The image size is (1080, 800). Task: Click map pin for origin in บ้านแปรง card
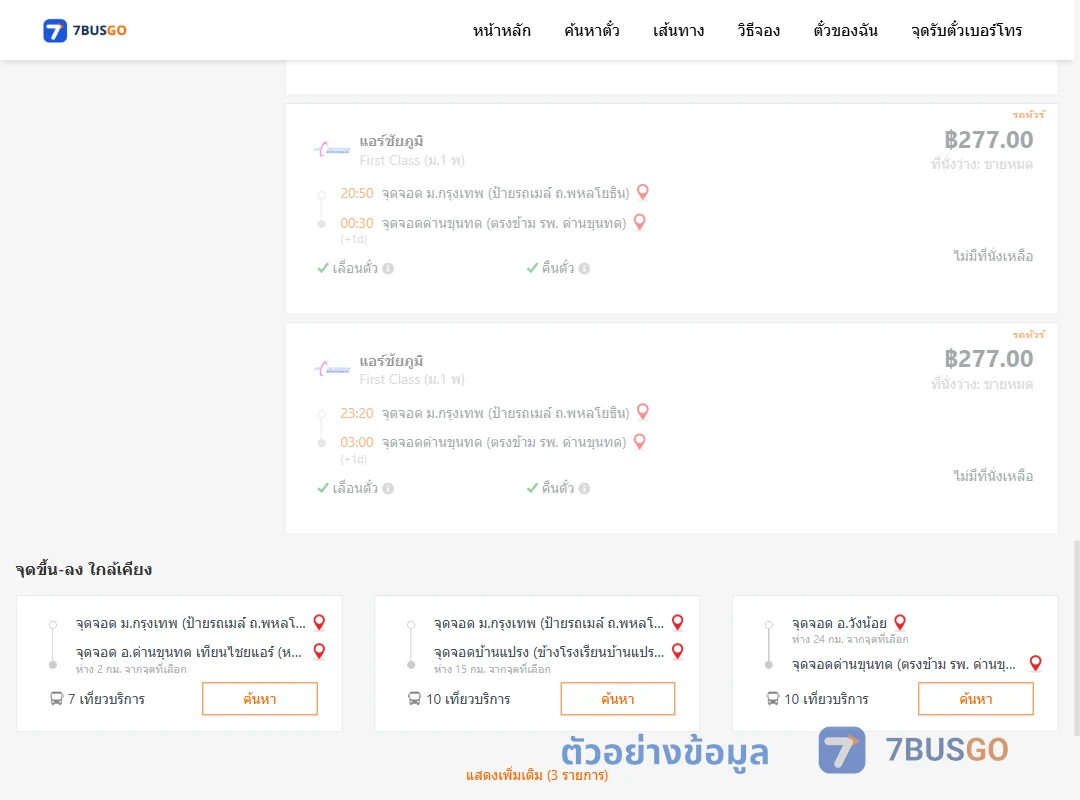(678, 622)
